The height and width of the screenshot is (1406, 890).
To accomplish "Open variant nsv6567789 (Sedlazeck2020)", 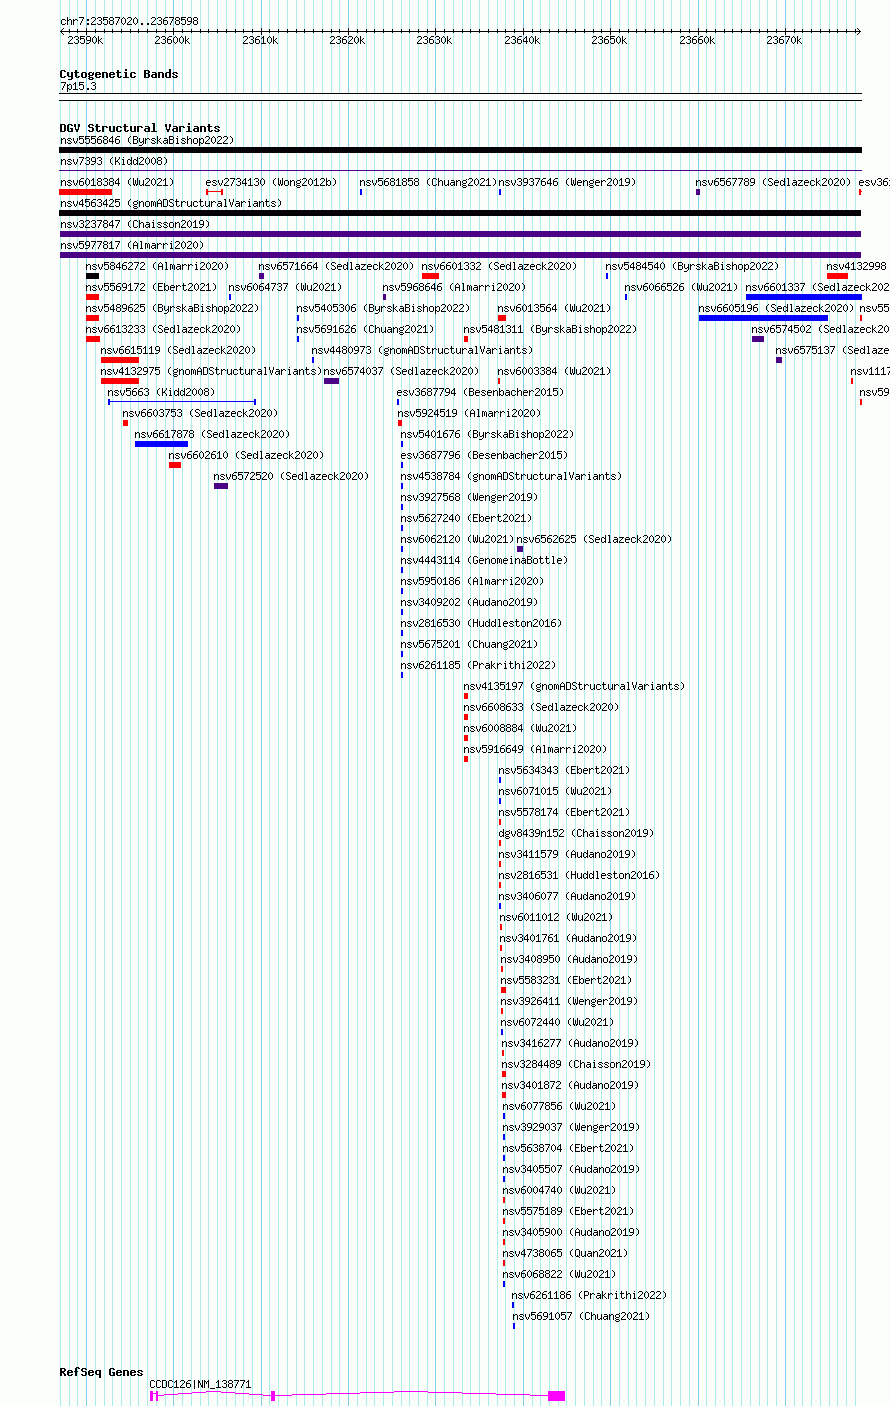I will 773,182.
